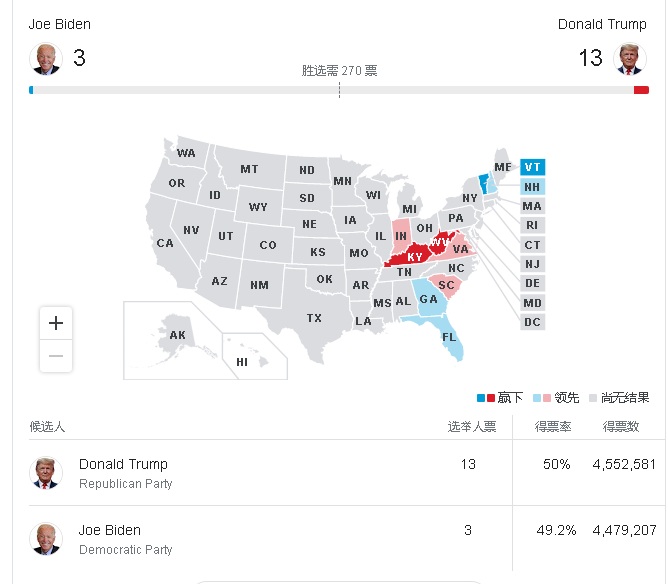Select Kentucky on the map

point(411,256)
